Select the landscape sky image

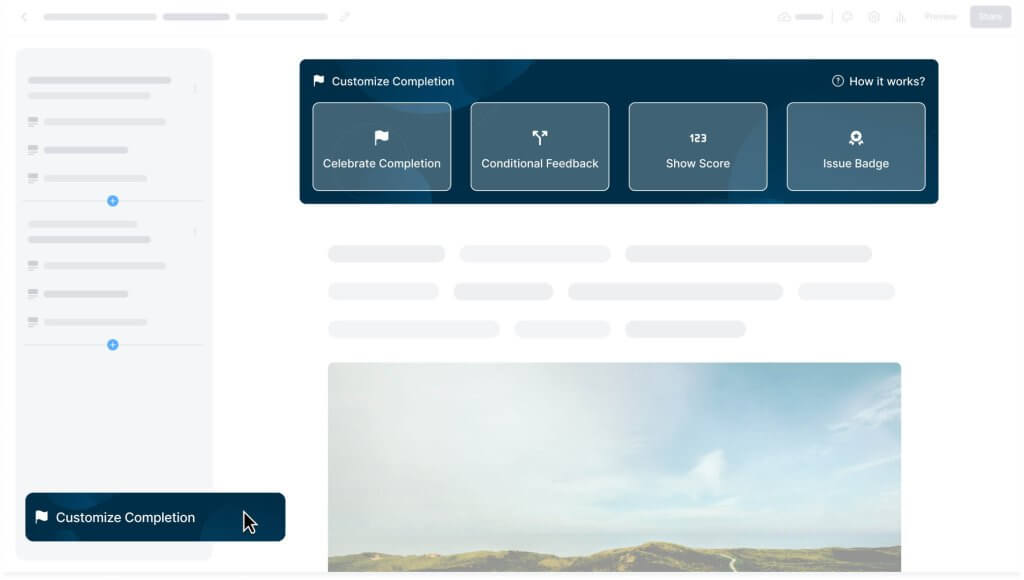tap(614, 467)
